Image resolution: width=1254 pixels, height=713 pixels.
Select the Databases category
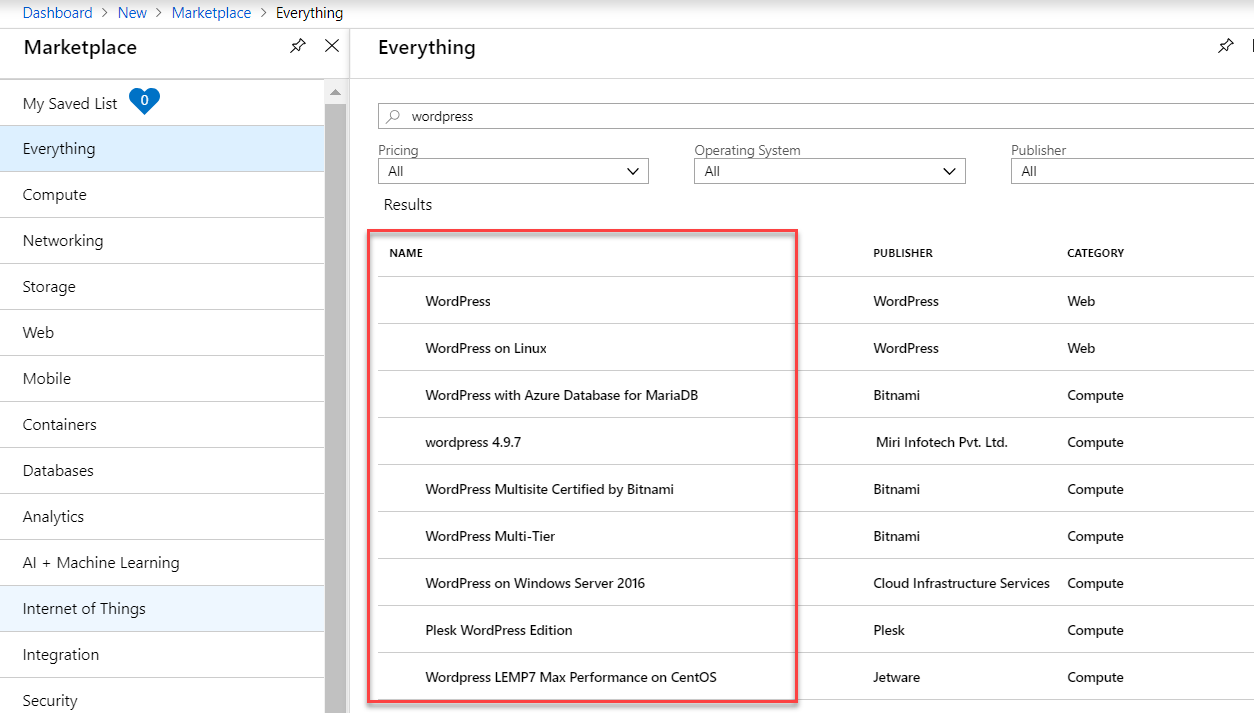[162, 471]
